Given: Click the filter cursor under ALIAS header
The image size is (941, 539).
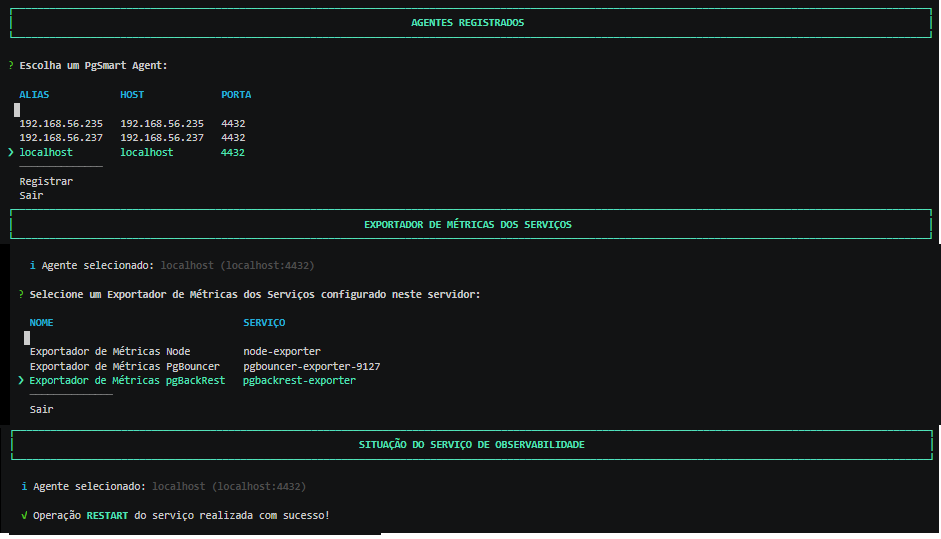Looking at the screenshot, I should point(17,110).
